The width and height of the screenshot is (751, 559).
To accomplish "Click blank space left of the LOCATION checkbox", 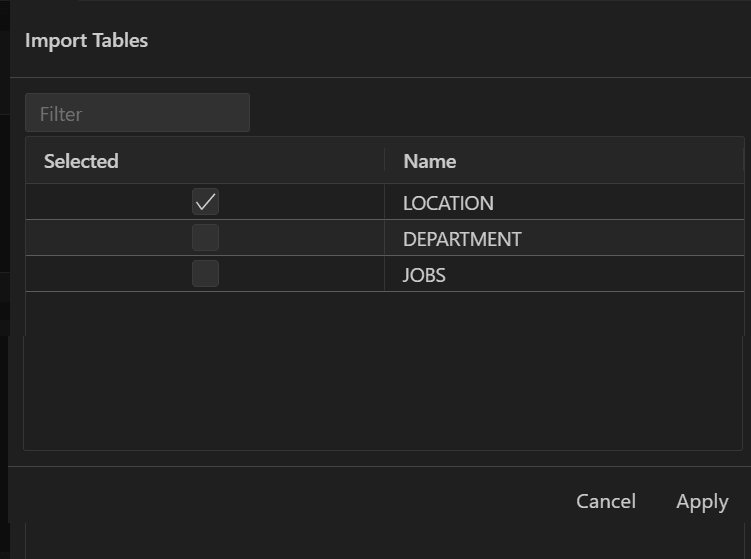I will point(100,202).
